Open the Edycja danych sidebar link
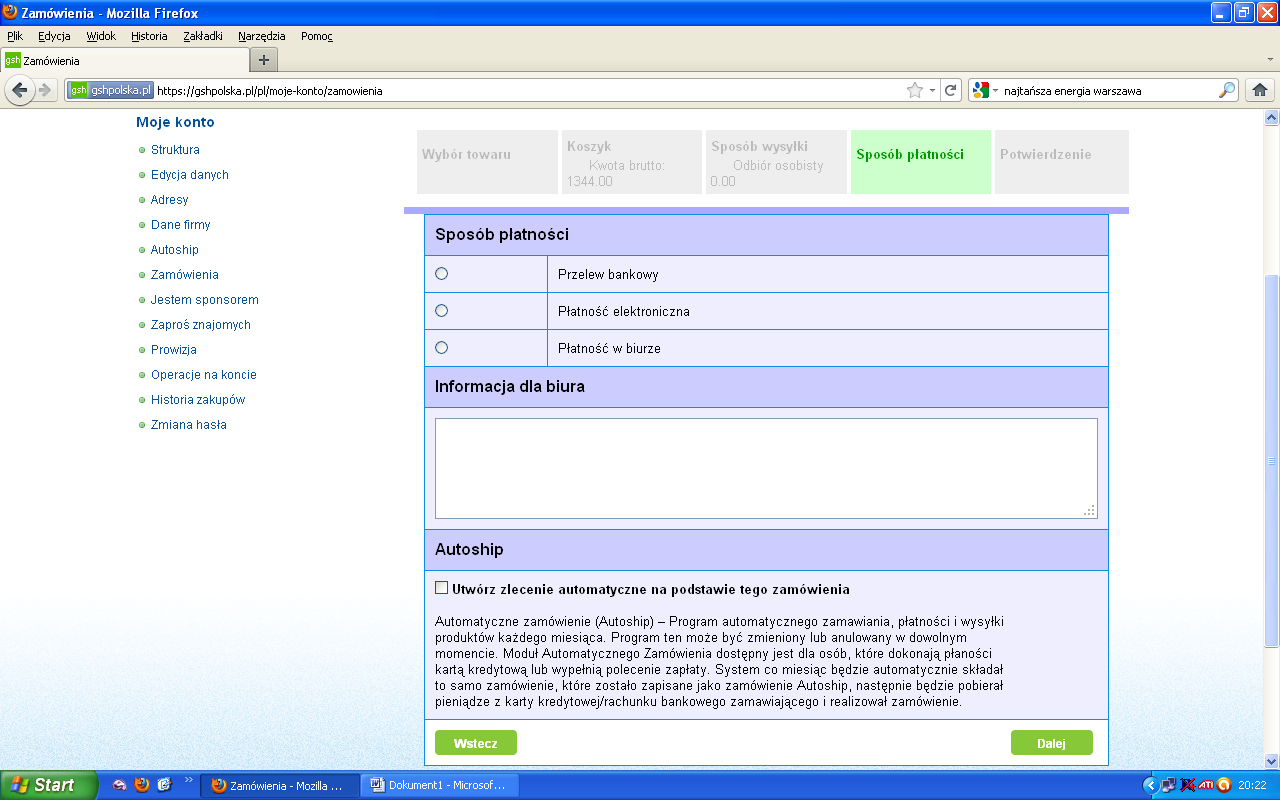This screenshot has width=1280, height=800. click(x=190, y=175)
